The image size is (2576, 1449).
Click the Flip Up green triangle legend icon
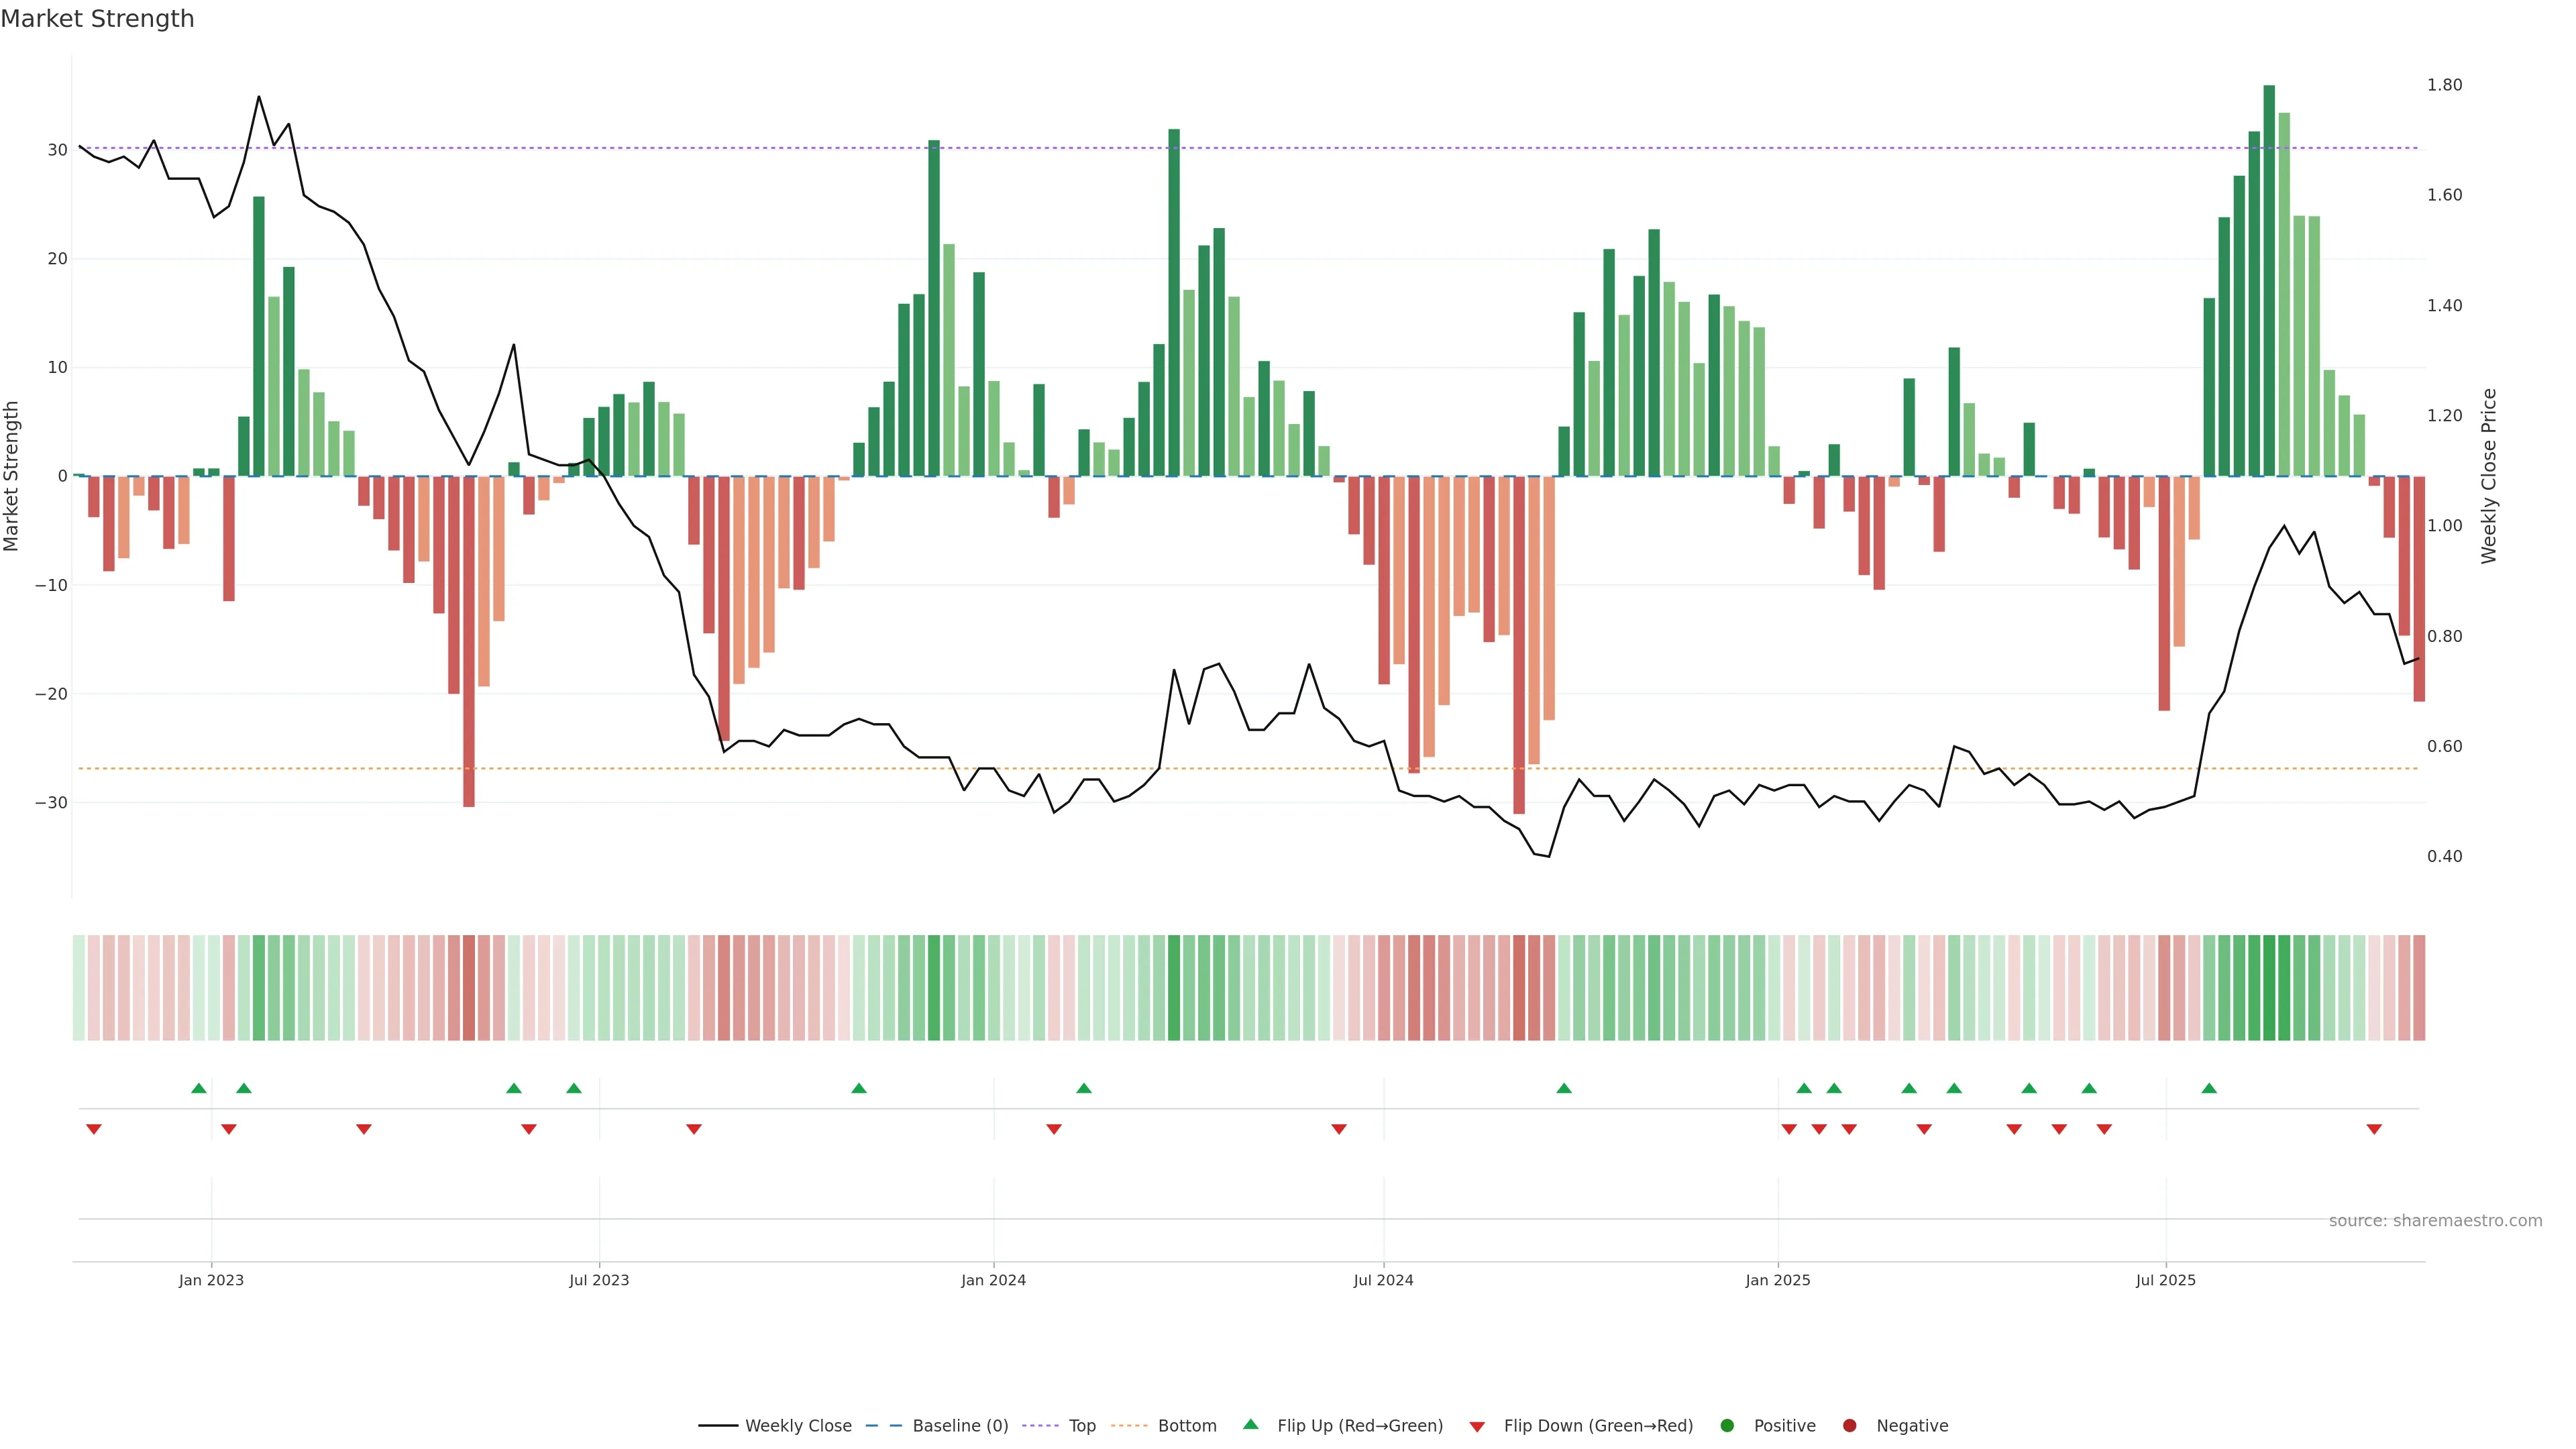(x=1250, y=1424)
